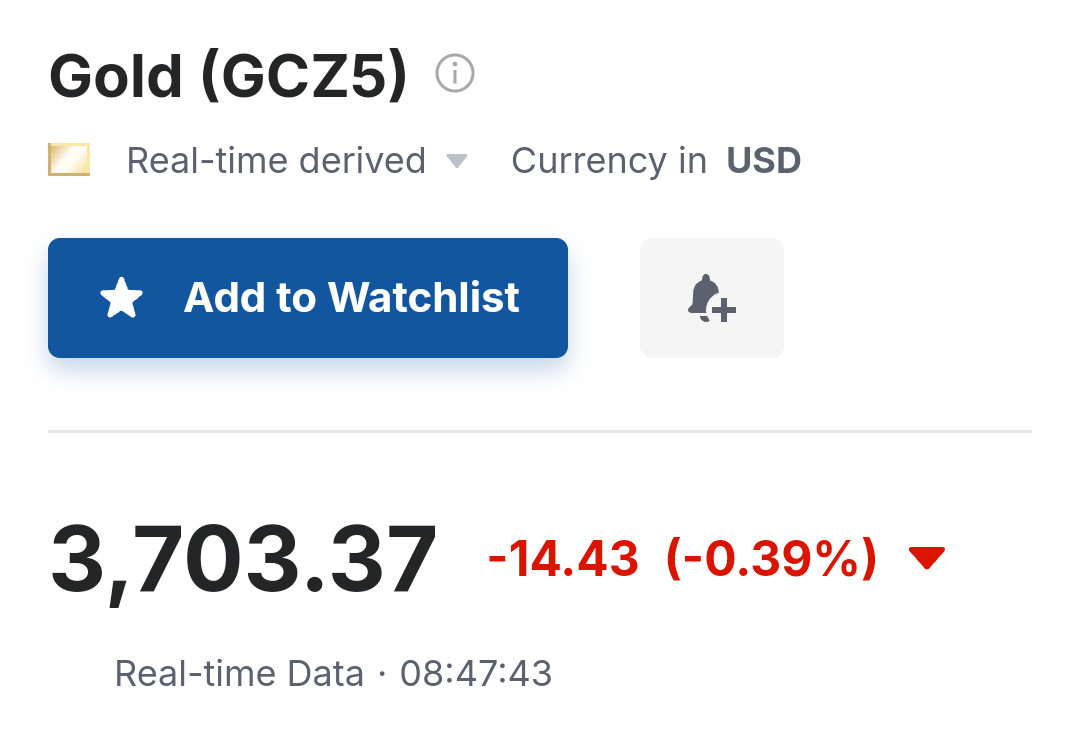Click the 3,703.37 price value
The image size is (1080, 751).
point(243,560)
